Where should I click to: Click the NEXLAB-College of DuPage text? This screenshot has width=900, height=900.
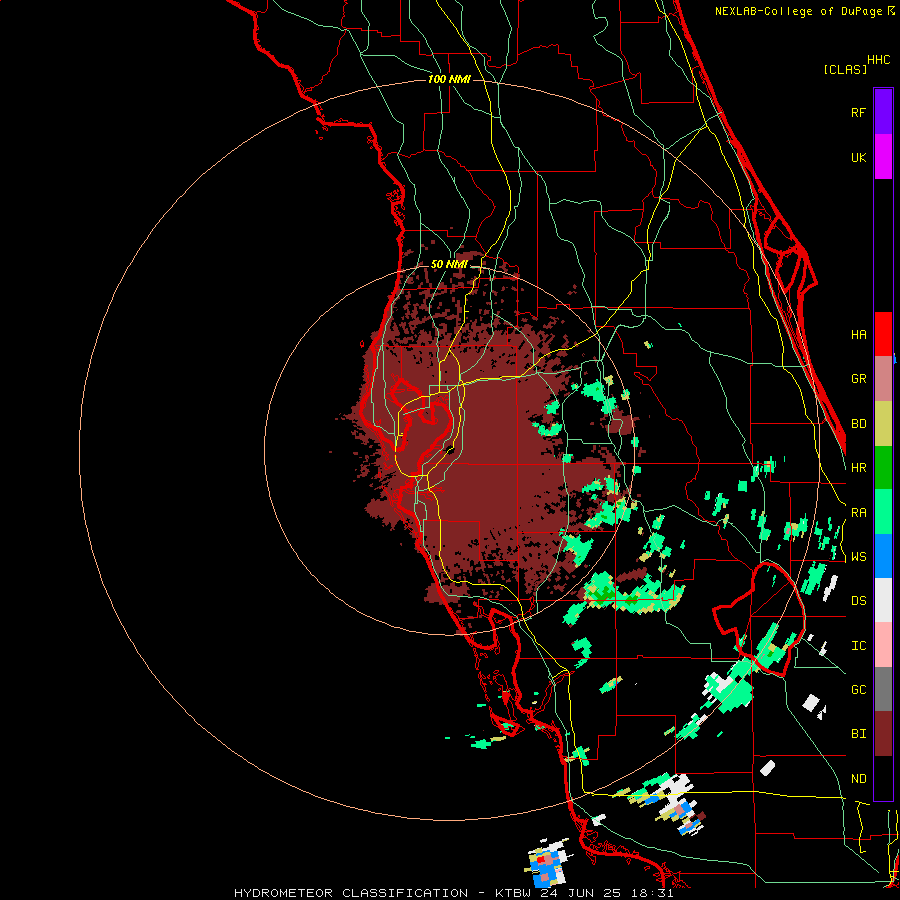tap(800, 11)
